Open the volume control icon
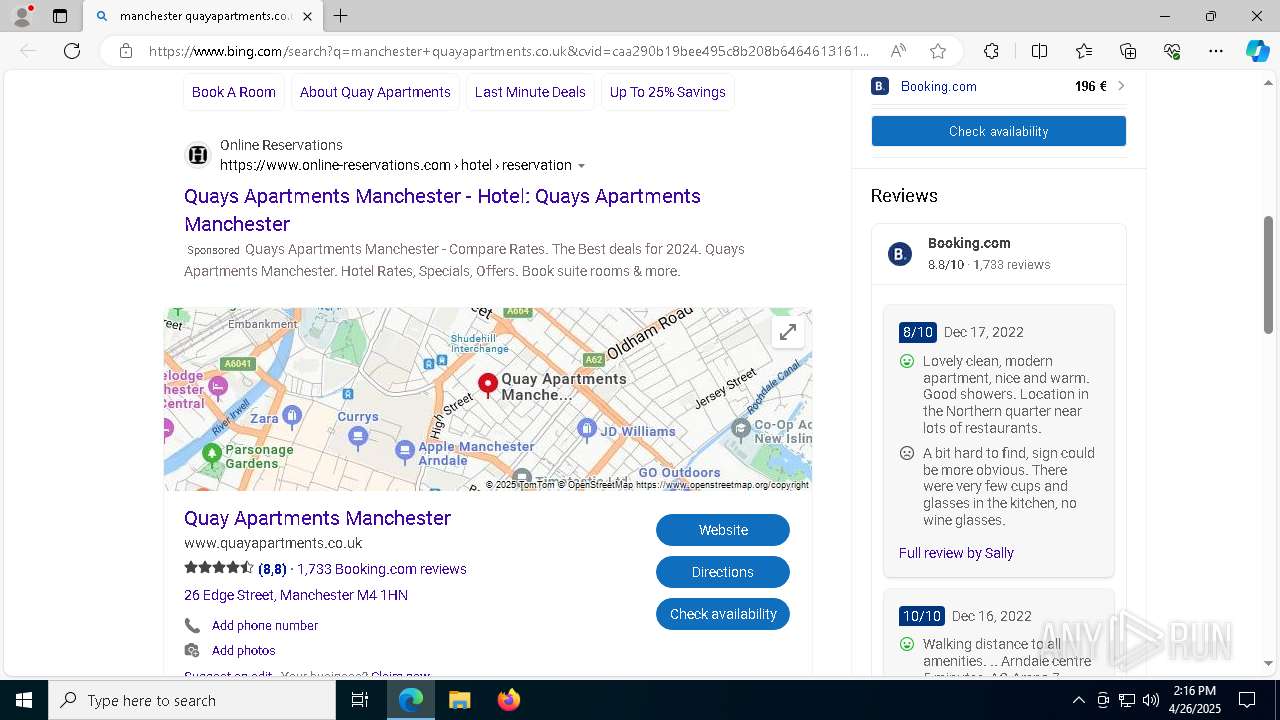The height and width of the screenshot is (720, 1280). (x=1151, y=700)
